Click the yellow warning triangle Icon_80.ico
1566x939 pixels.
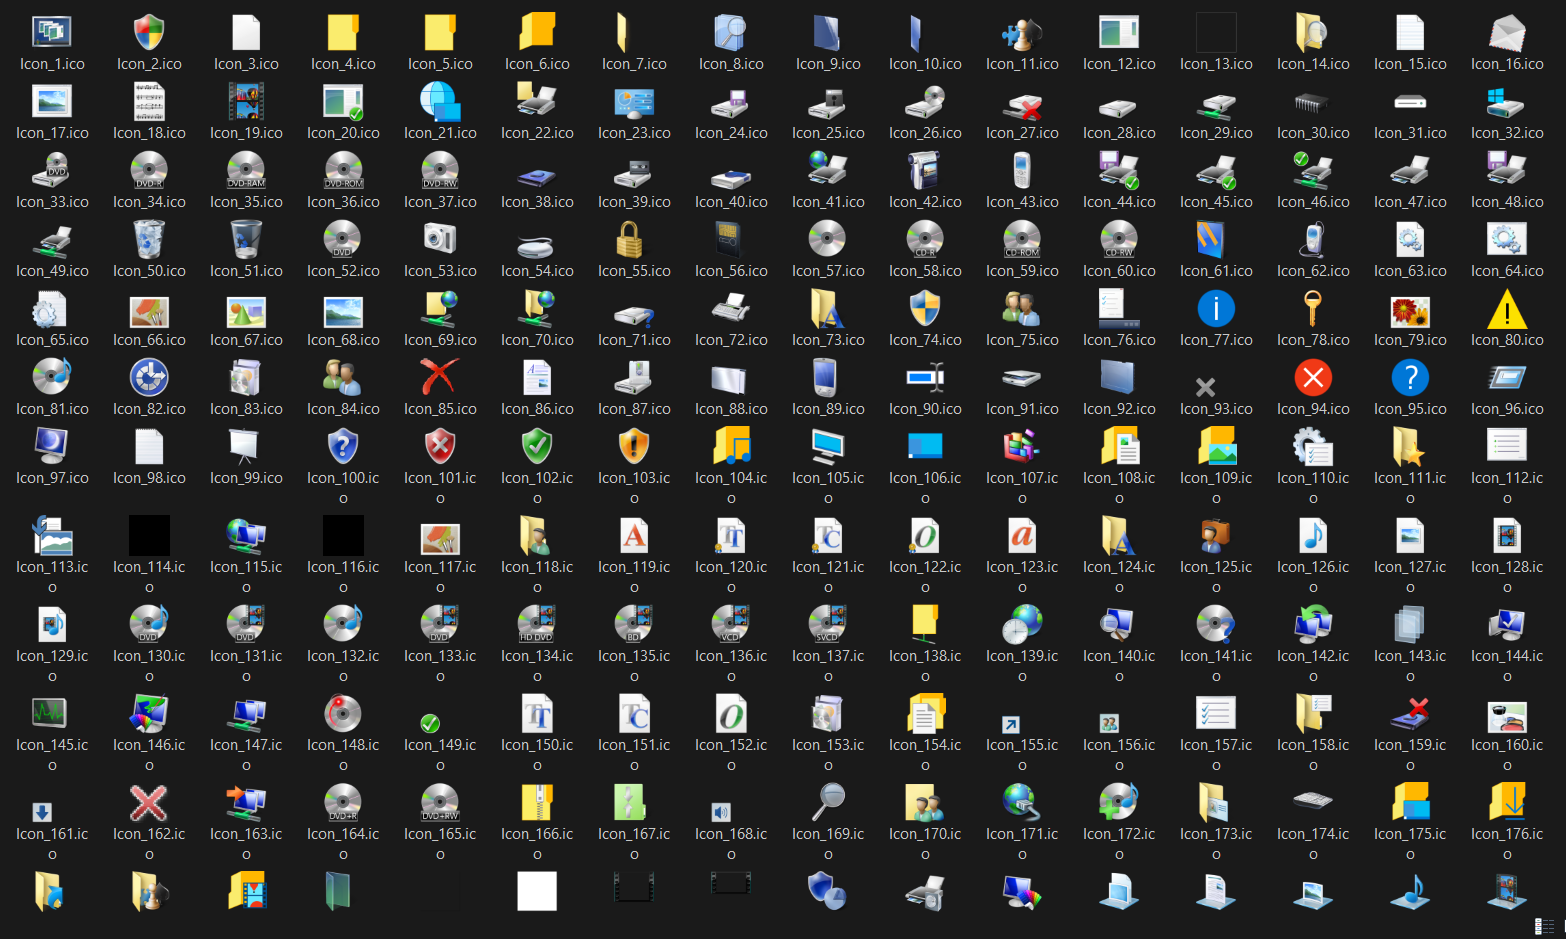(x=1507, y=309)
